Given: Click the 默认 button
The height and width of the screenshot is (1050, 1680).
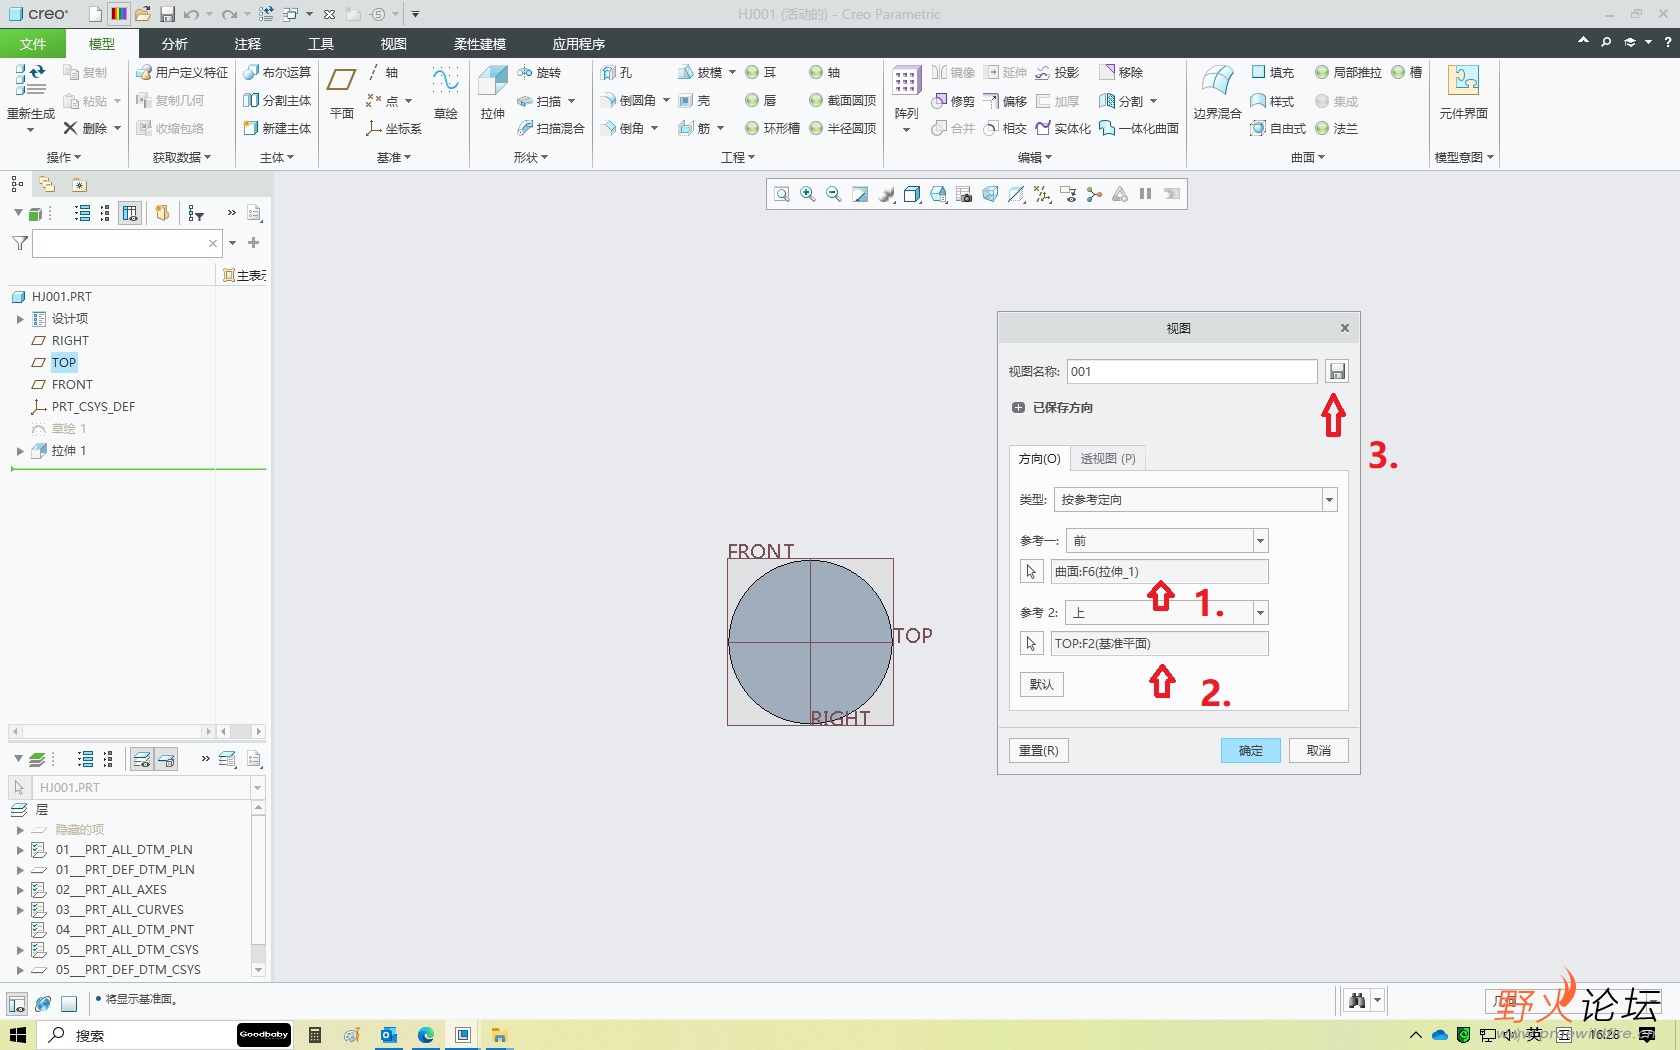Looking at the screenshot, I should coord(1042,685).
